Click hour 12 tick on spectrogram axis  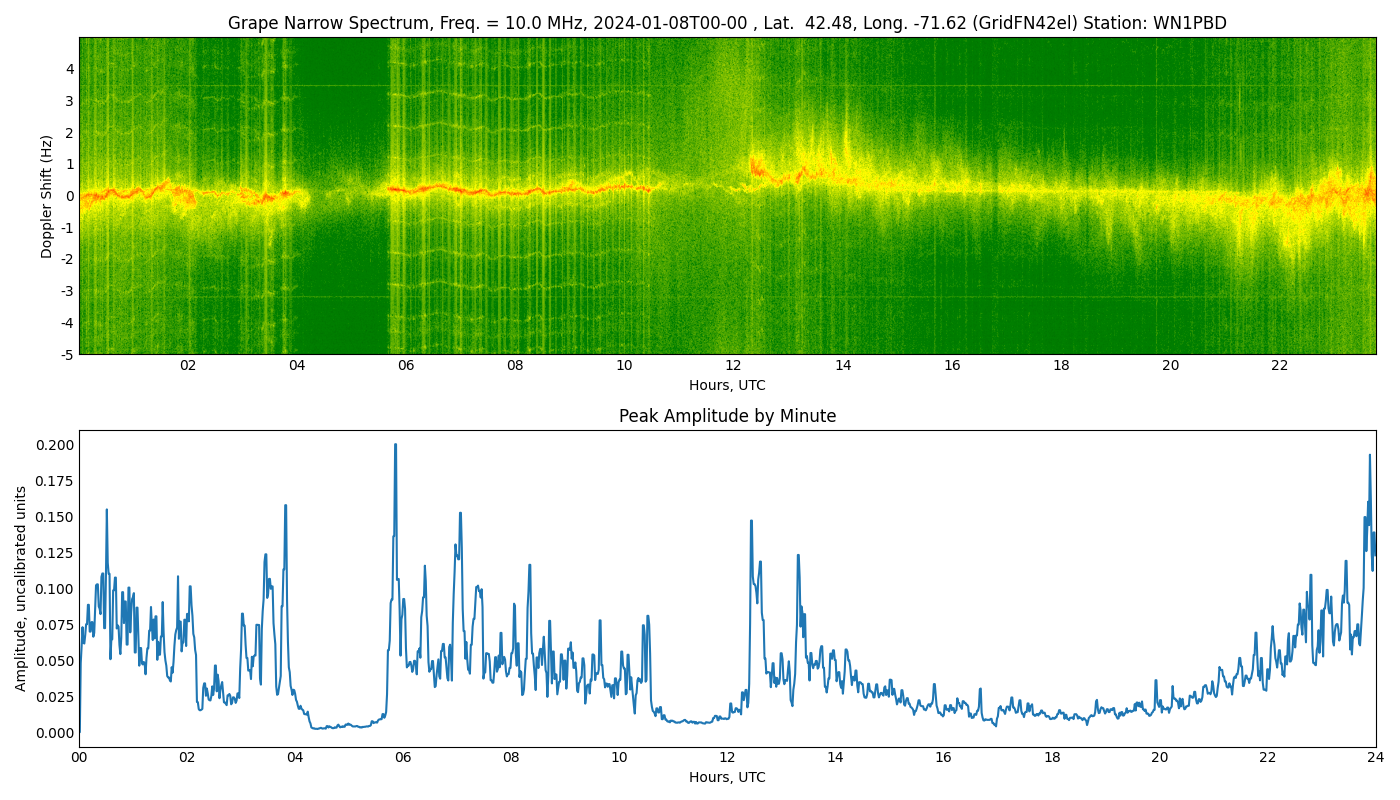click(x=733, y=366)
